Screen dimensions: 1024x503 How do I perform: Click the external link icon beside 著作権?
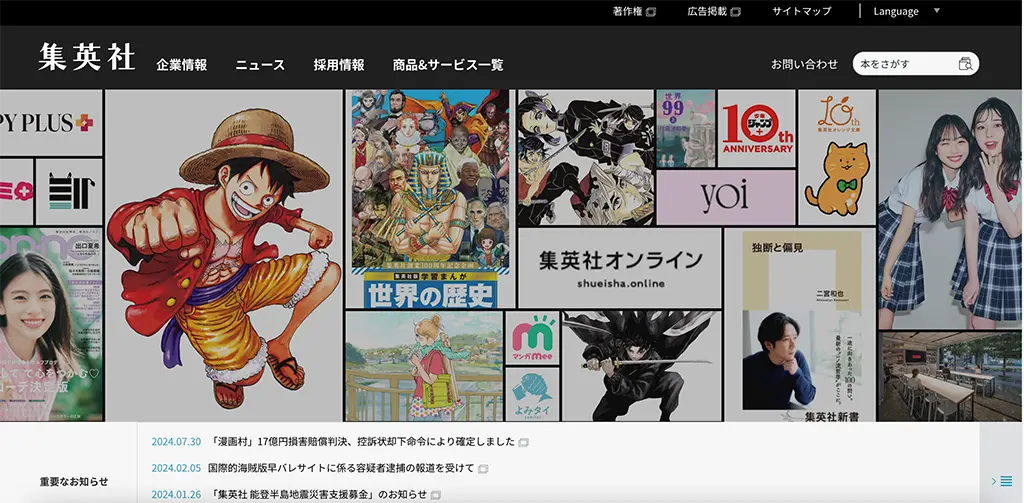coord(650,12)
